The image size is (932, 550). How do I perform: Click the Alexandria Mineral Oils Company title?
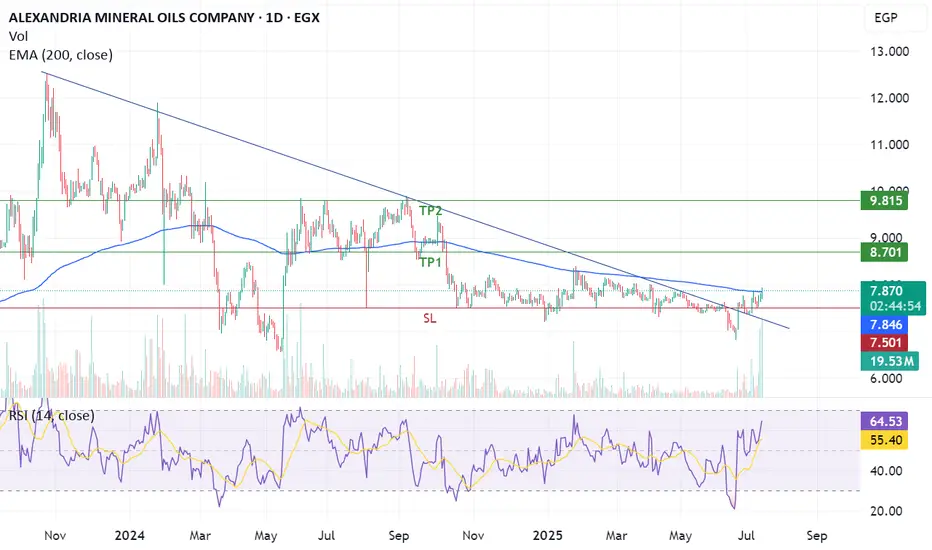[164, 18]
